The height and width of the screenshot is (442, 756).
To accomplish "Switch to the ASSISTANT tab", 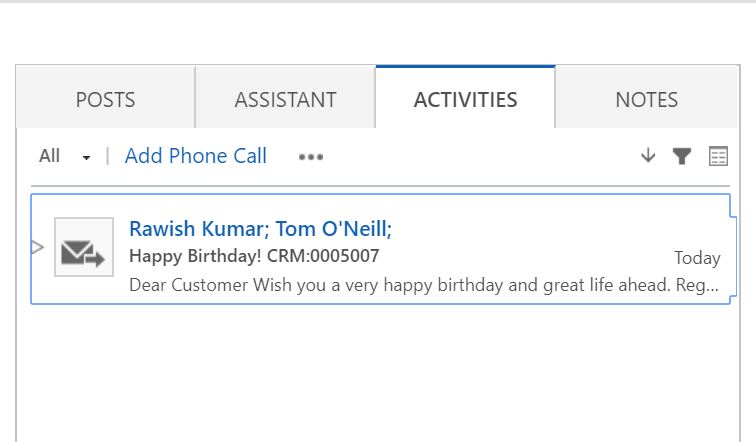I will [x=285, y=99].
